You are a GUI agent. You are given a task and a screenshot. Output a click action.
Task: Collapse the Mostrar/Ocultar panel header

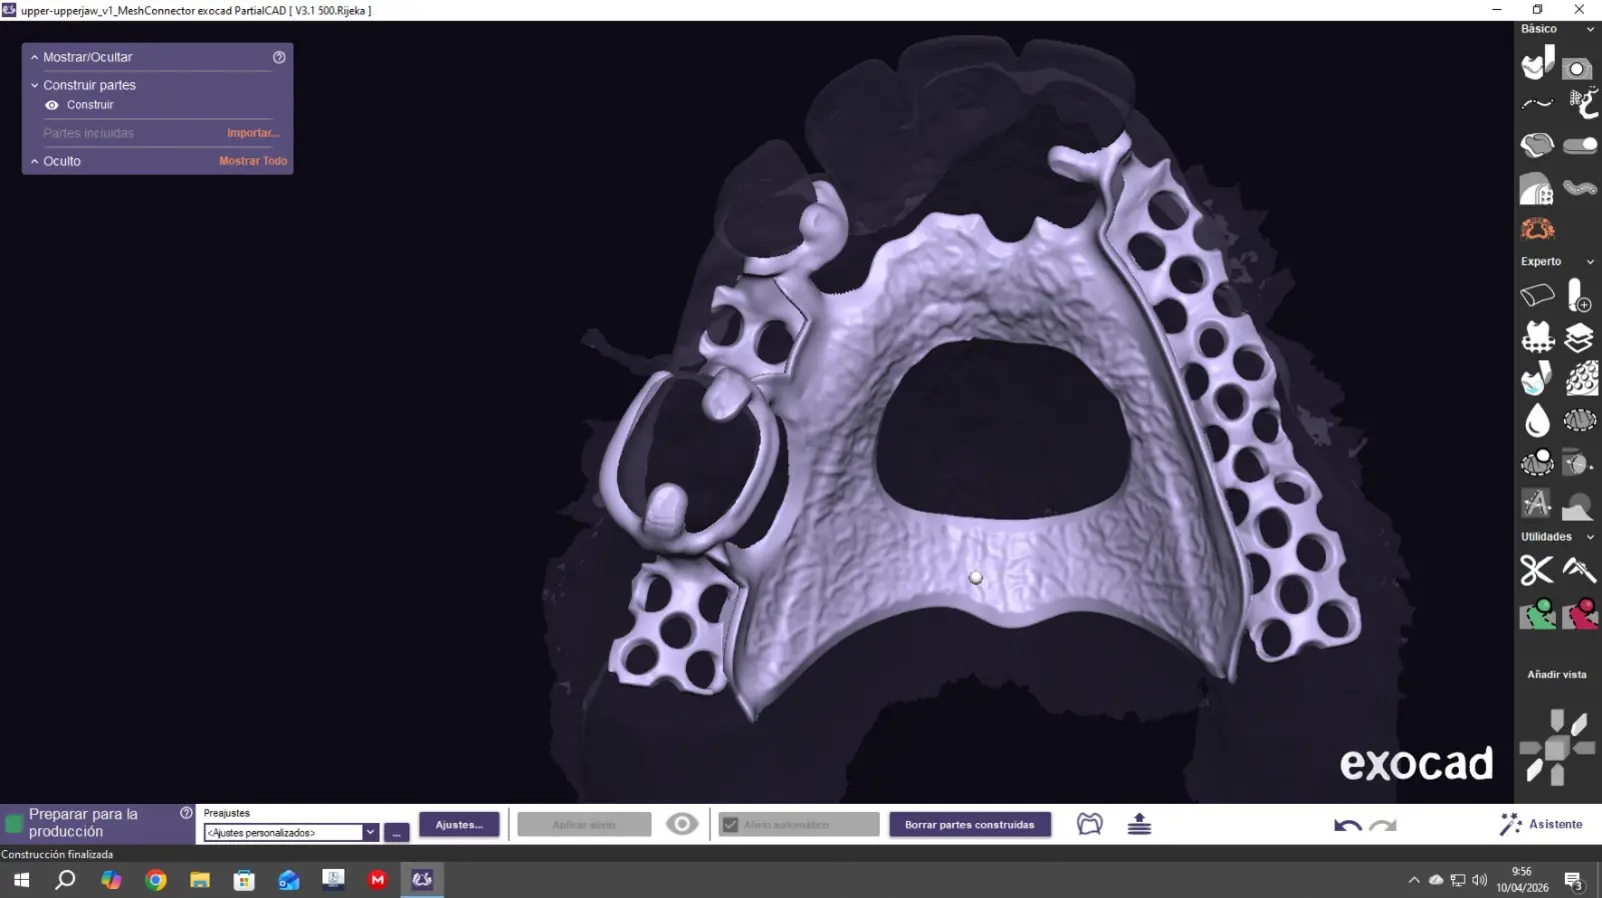pyautogui.click(x=34, y=57)
